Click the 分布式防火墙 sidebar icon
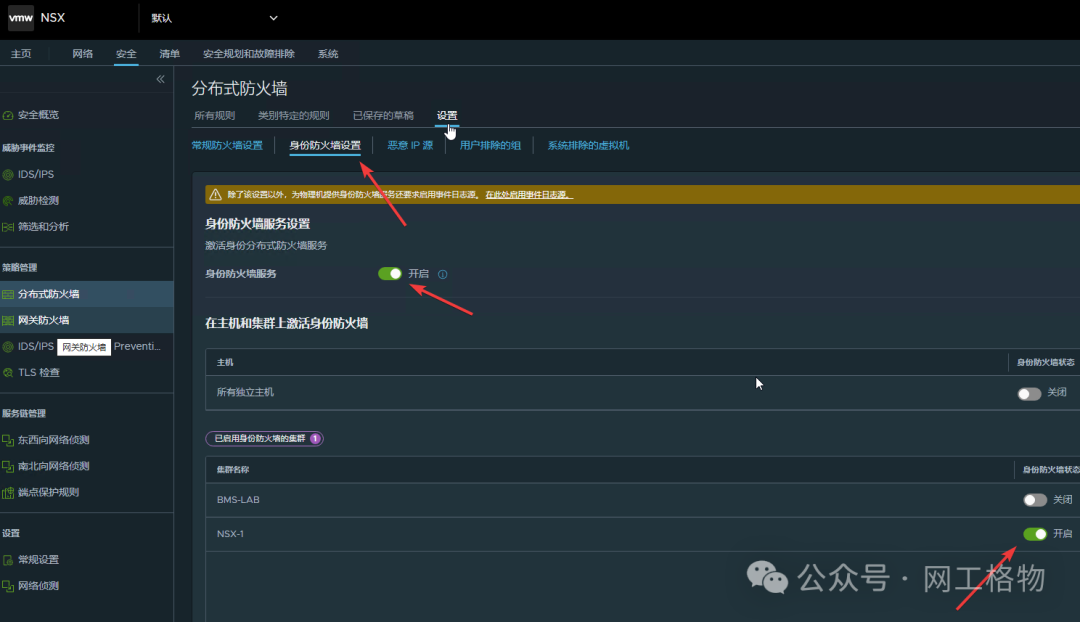Image resolution: width=1080 pixels, height=622 pixels. [8, 294]
